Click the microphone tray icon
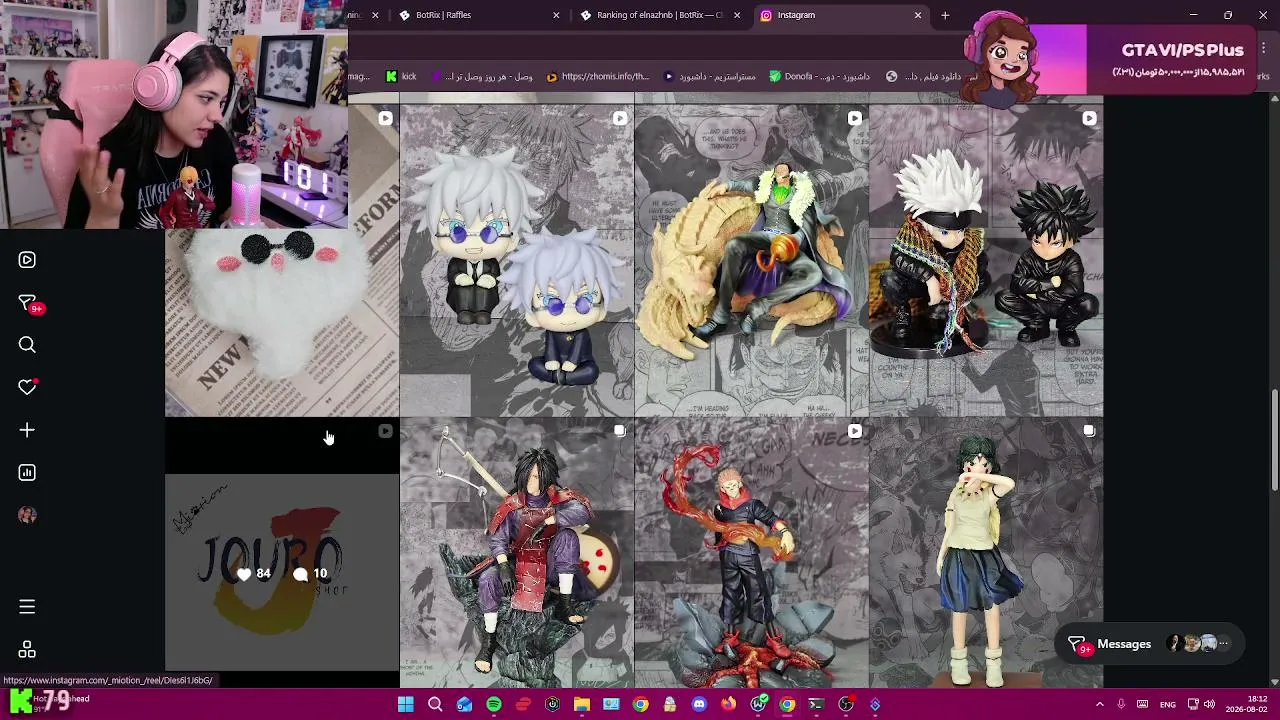Screen dimensions: 1280x720 pyautogui.click(x=1121, y=704)
